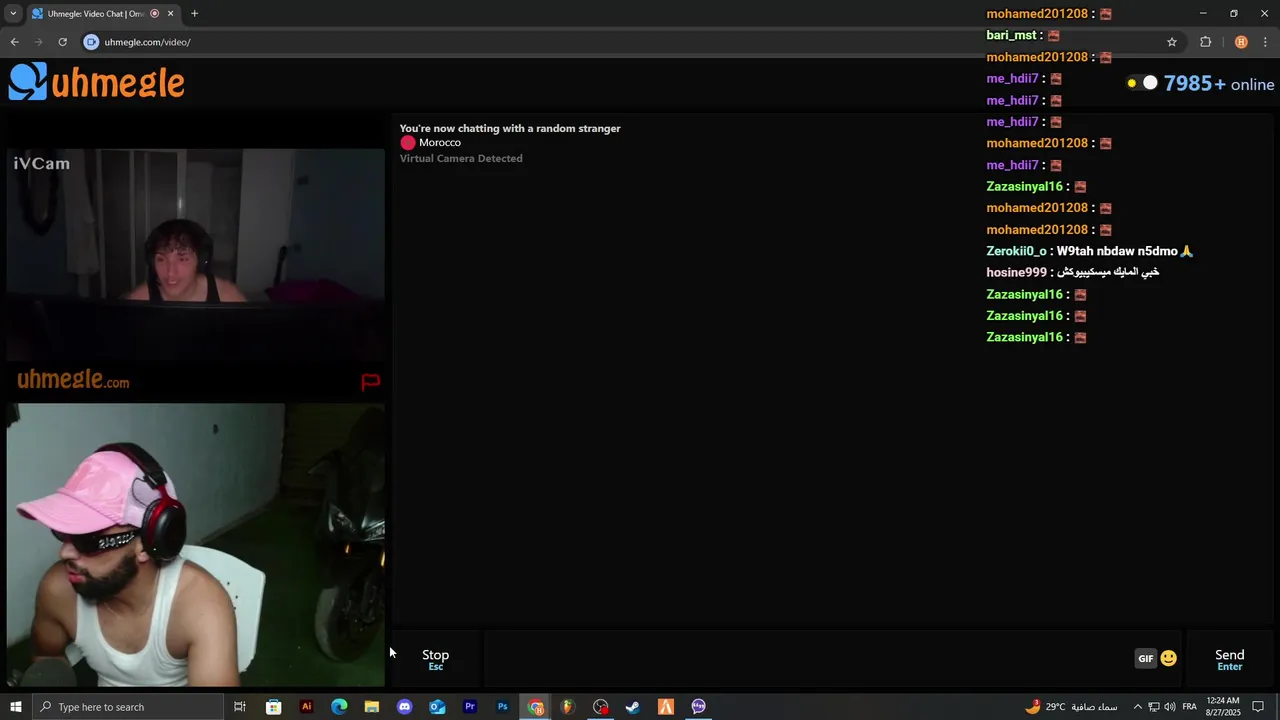
Task: Open the weather widget showing 29°C
Action: (1071, 707)
